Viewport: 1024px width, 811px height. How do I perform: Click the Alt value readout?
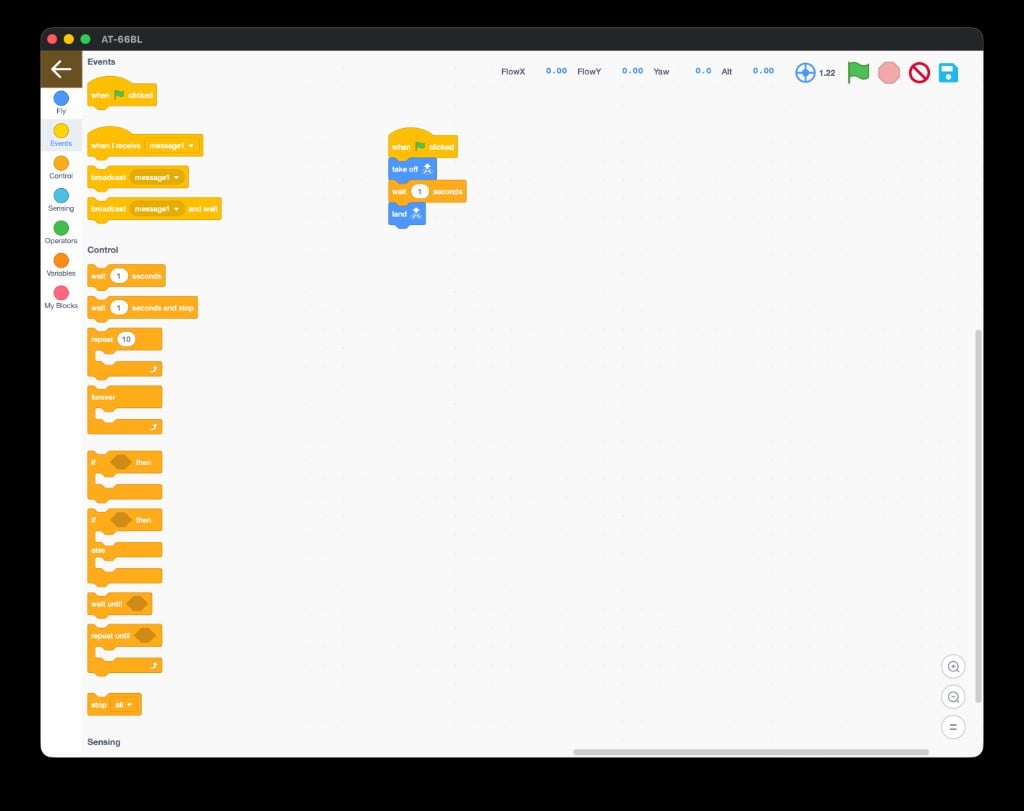click(763, 71)
